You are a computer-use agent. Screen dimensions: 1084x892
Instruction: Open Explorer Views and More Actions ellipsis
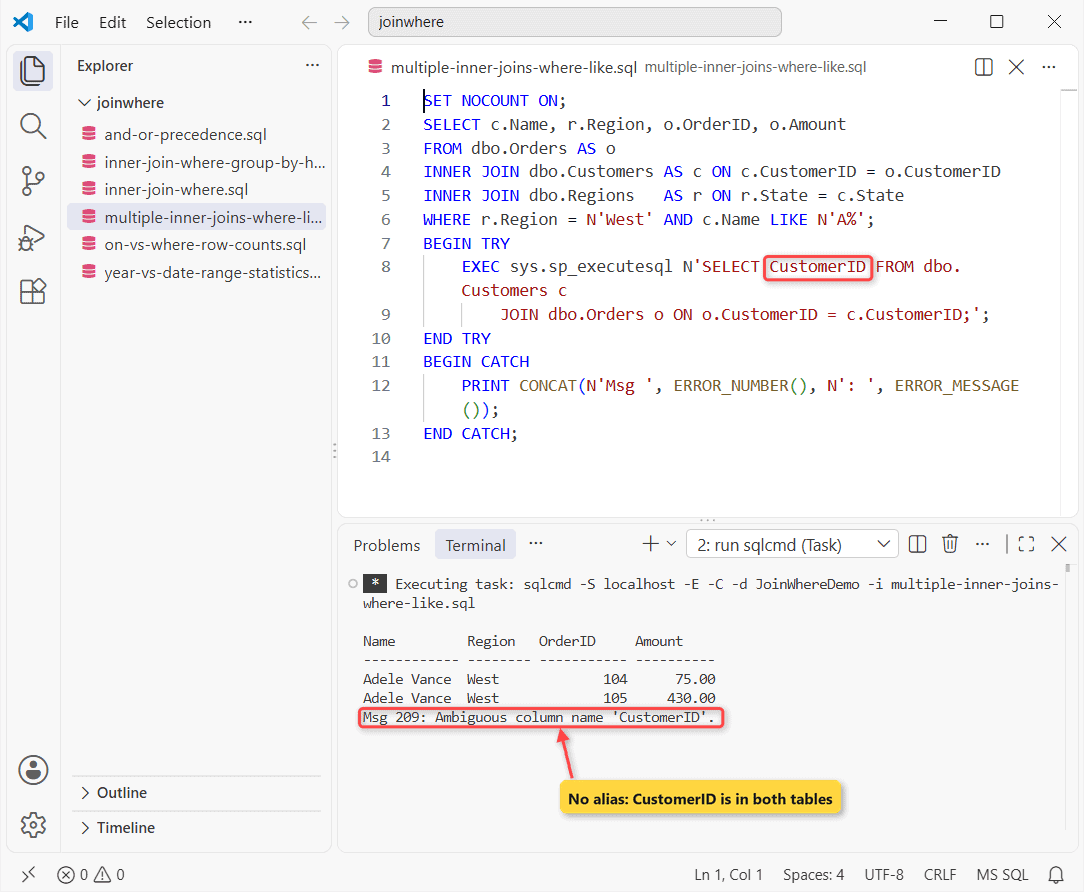(312, 66)
